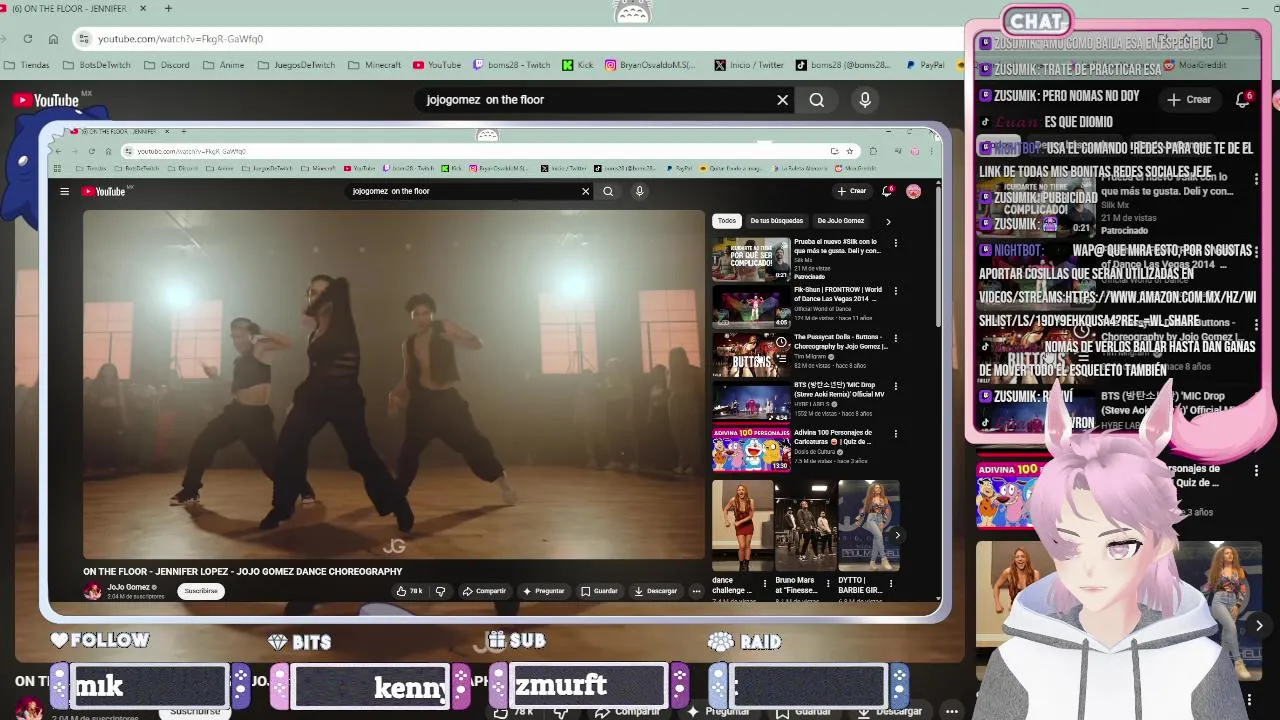Open the Discord bookmark folder in the outer browser

point(166,65)
